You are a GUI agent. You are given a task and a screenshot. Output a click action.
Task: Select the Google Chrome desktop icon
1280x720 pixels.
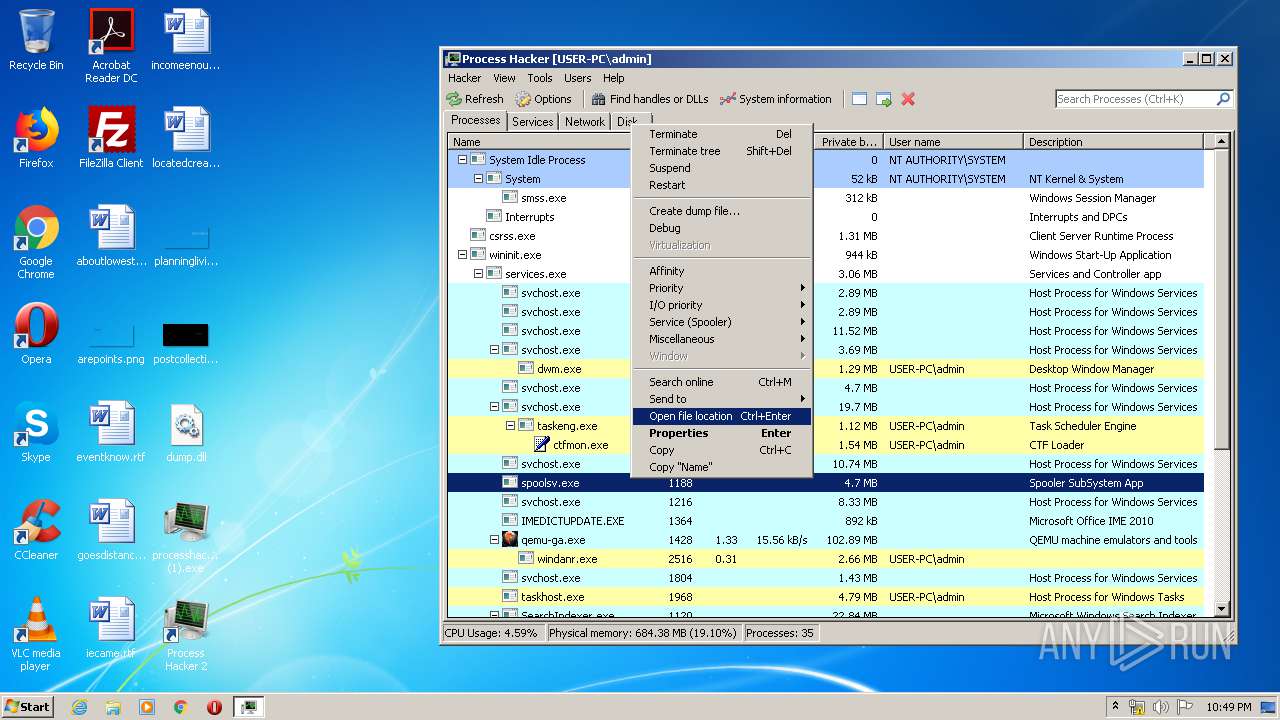pos(36,242)
